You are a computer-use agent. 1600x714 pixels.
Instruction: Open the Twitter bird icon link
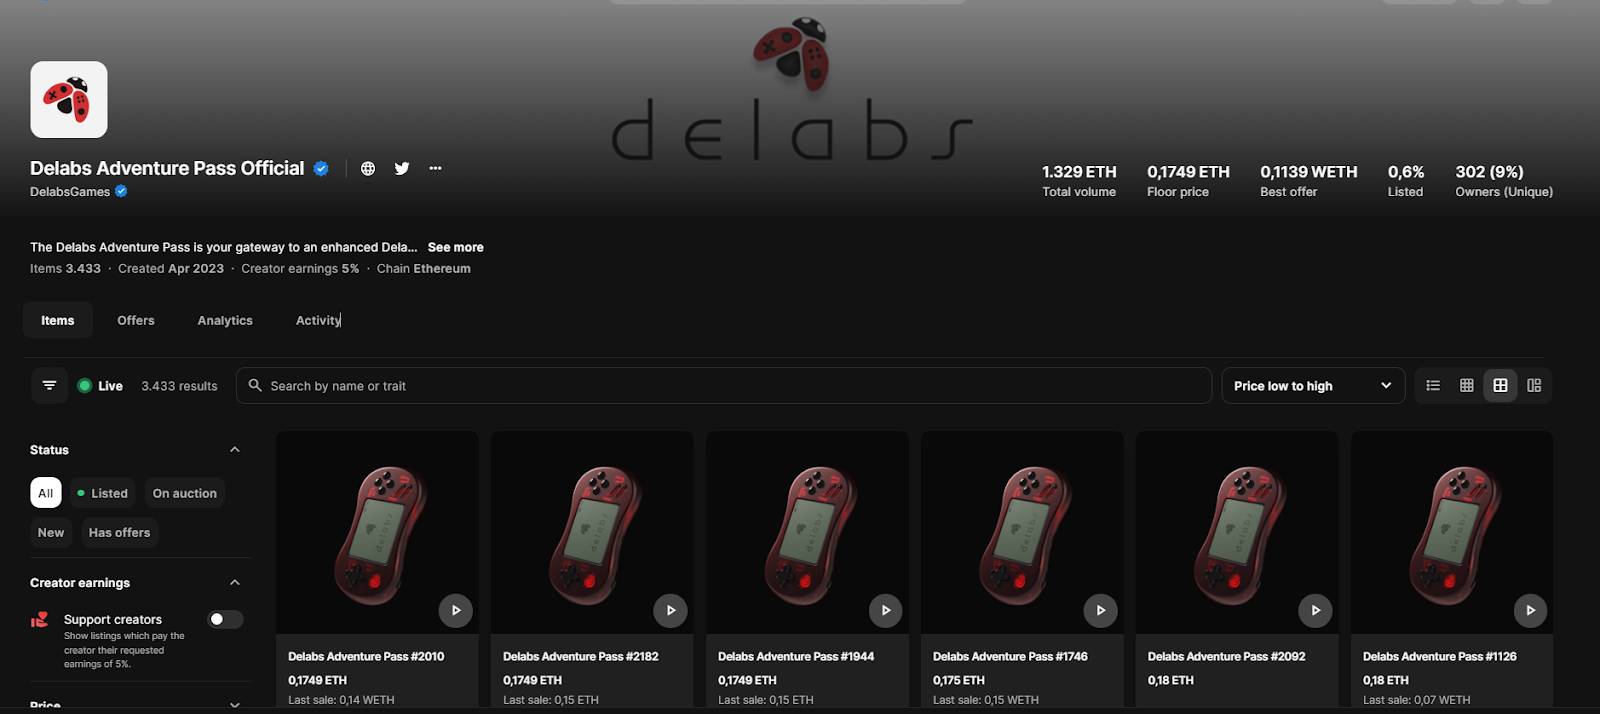pyautogui.click(x=402, y=169)
